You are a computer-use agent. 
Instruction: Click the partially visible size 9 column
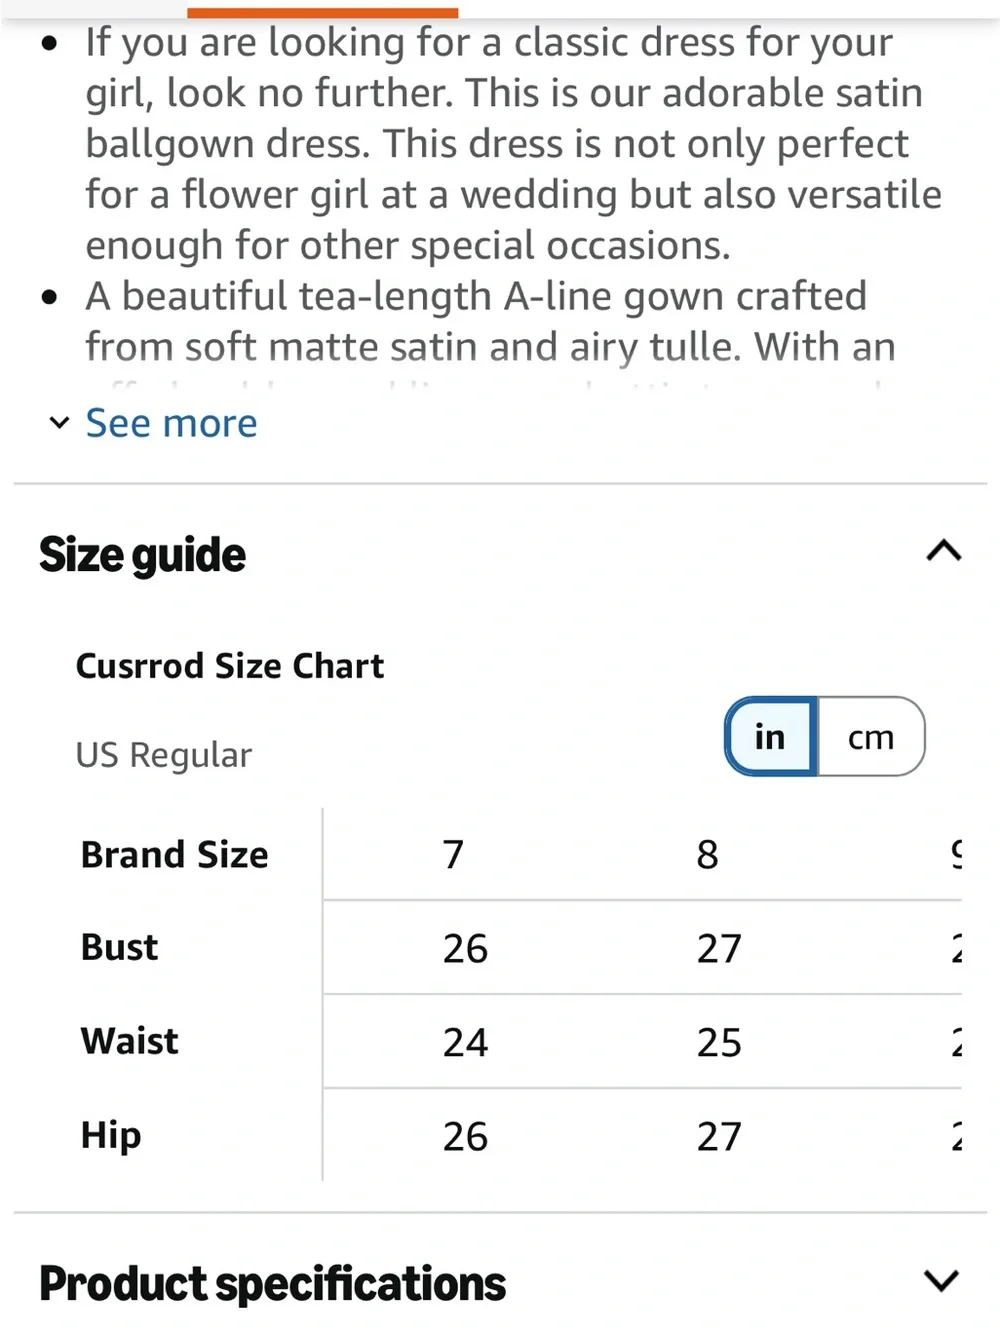point(956,855)
